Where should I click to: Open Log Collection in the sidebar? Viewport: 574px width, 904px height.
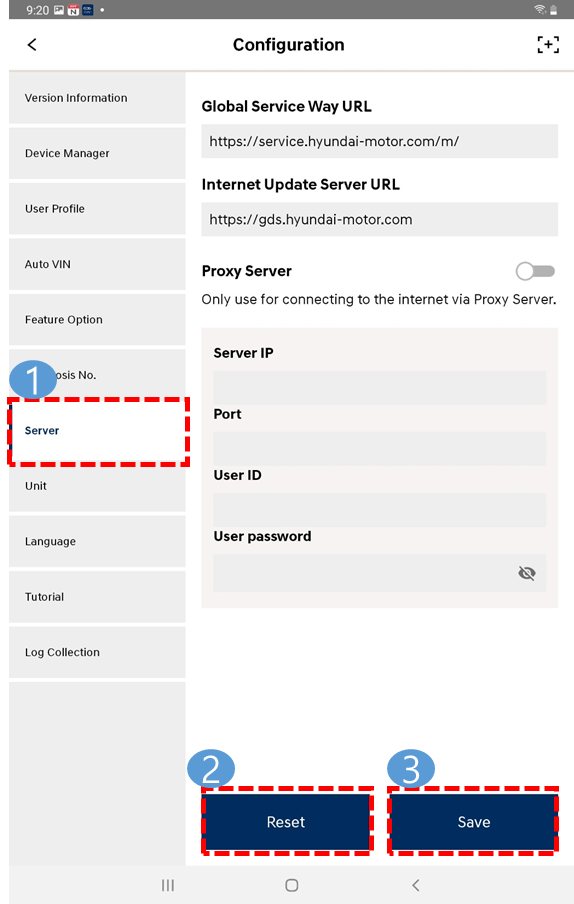(x=97, y=652)
